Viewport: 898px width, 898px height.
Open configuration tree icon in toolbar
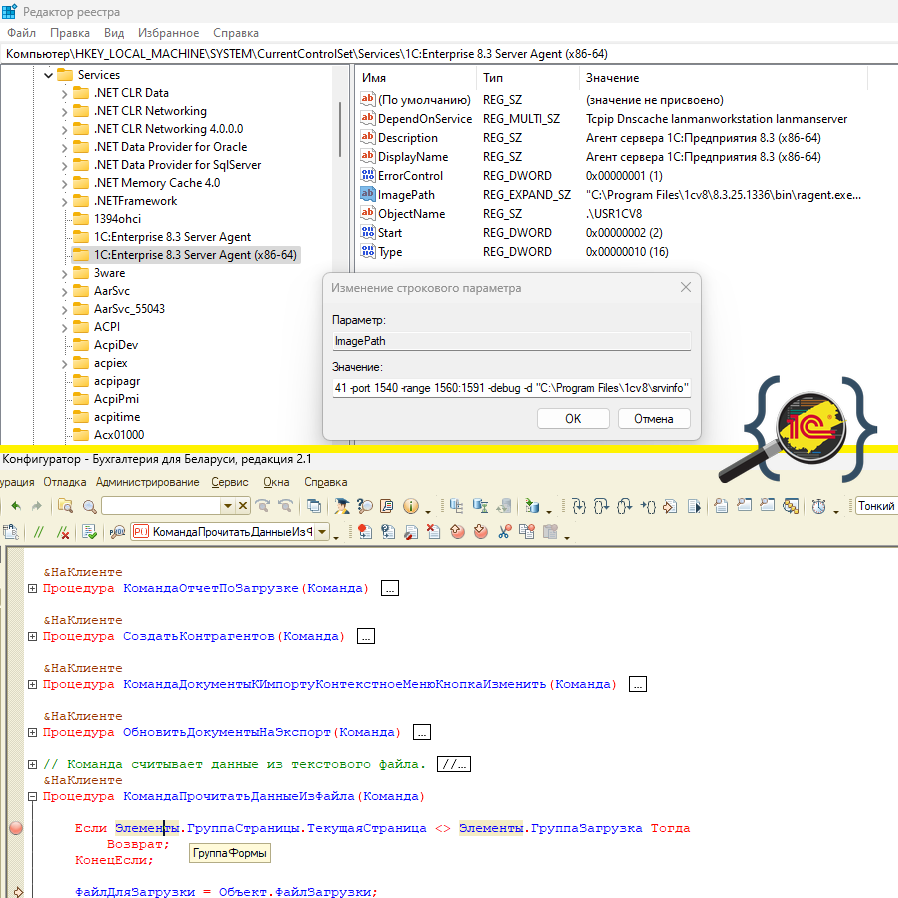point(456,506)
